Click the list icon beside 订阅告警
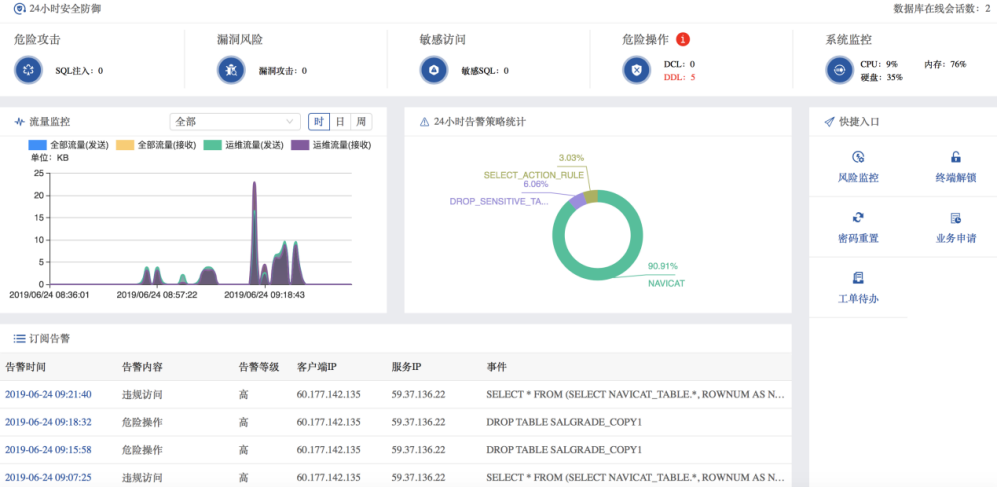Screen dimensions: 997x487 coord(20,339)
